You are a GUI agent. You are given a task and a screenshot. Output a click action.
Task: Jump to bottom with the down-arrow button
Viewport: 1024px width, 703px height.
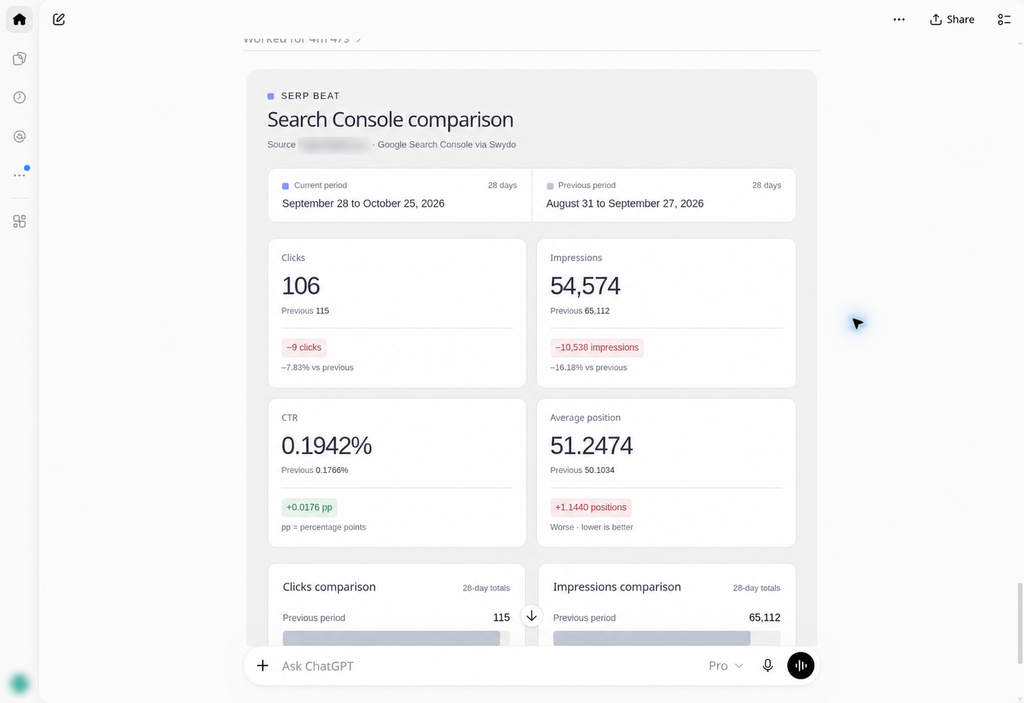tap(532, 616)
